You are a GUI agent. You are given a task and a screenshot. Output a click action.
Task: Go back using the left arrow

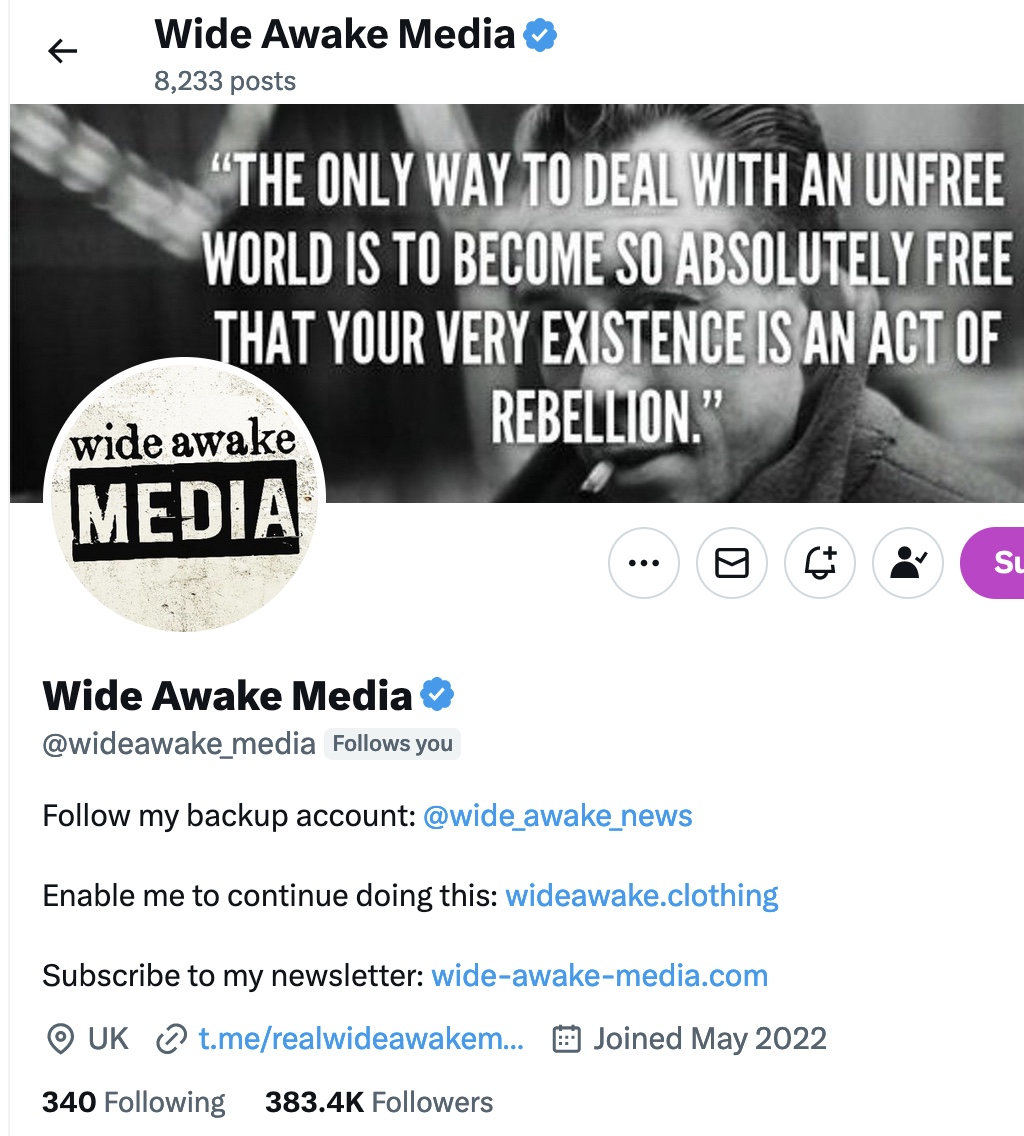pos(62,51)
